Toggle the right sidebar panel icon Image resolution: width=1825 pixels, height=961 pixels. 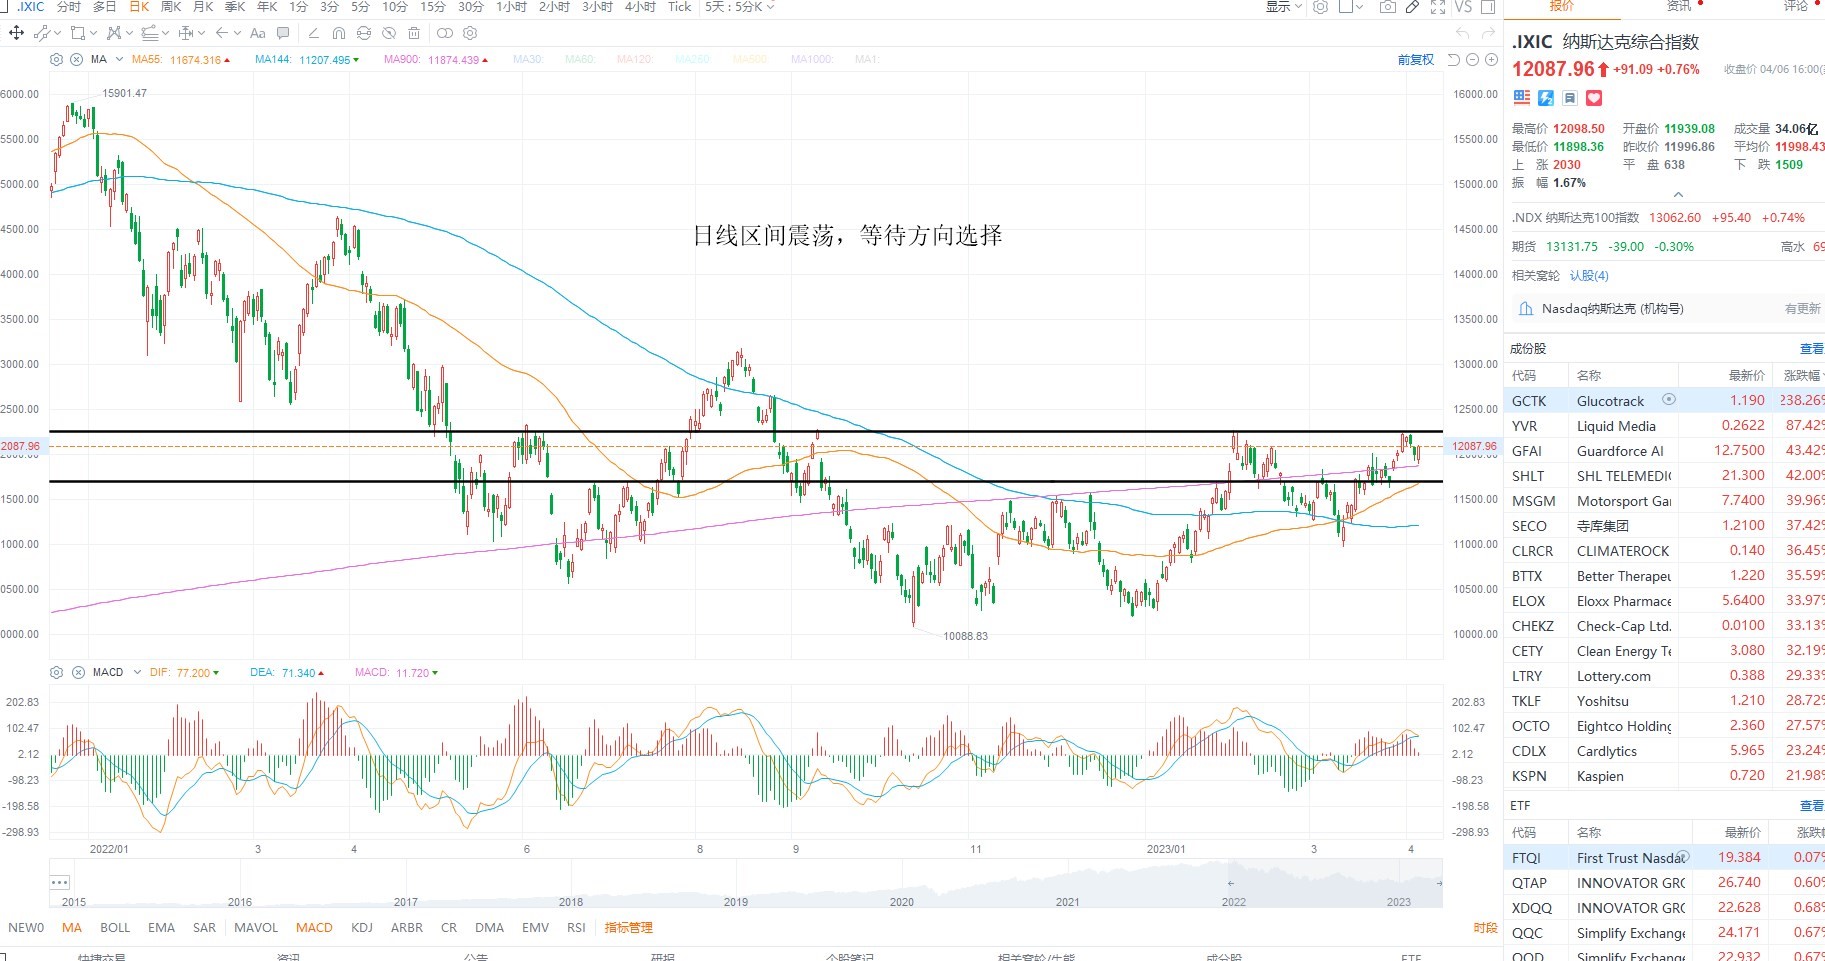click(1488, 7)
